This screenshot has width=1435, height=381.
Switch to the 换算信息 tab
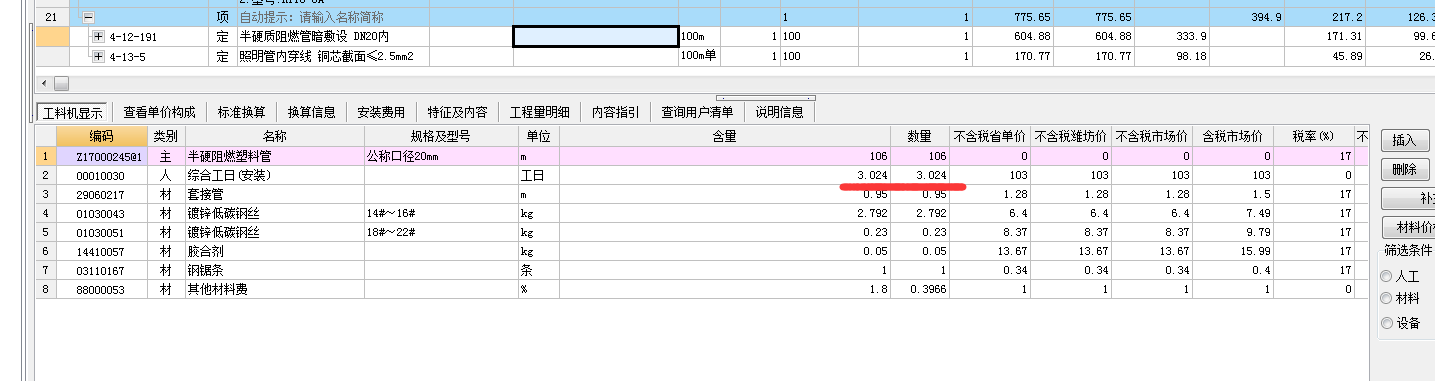(311, 112)
